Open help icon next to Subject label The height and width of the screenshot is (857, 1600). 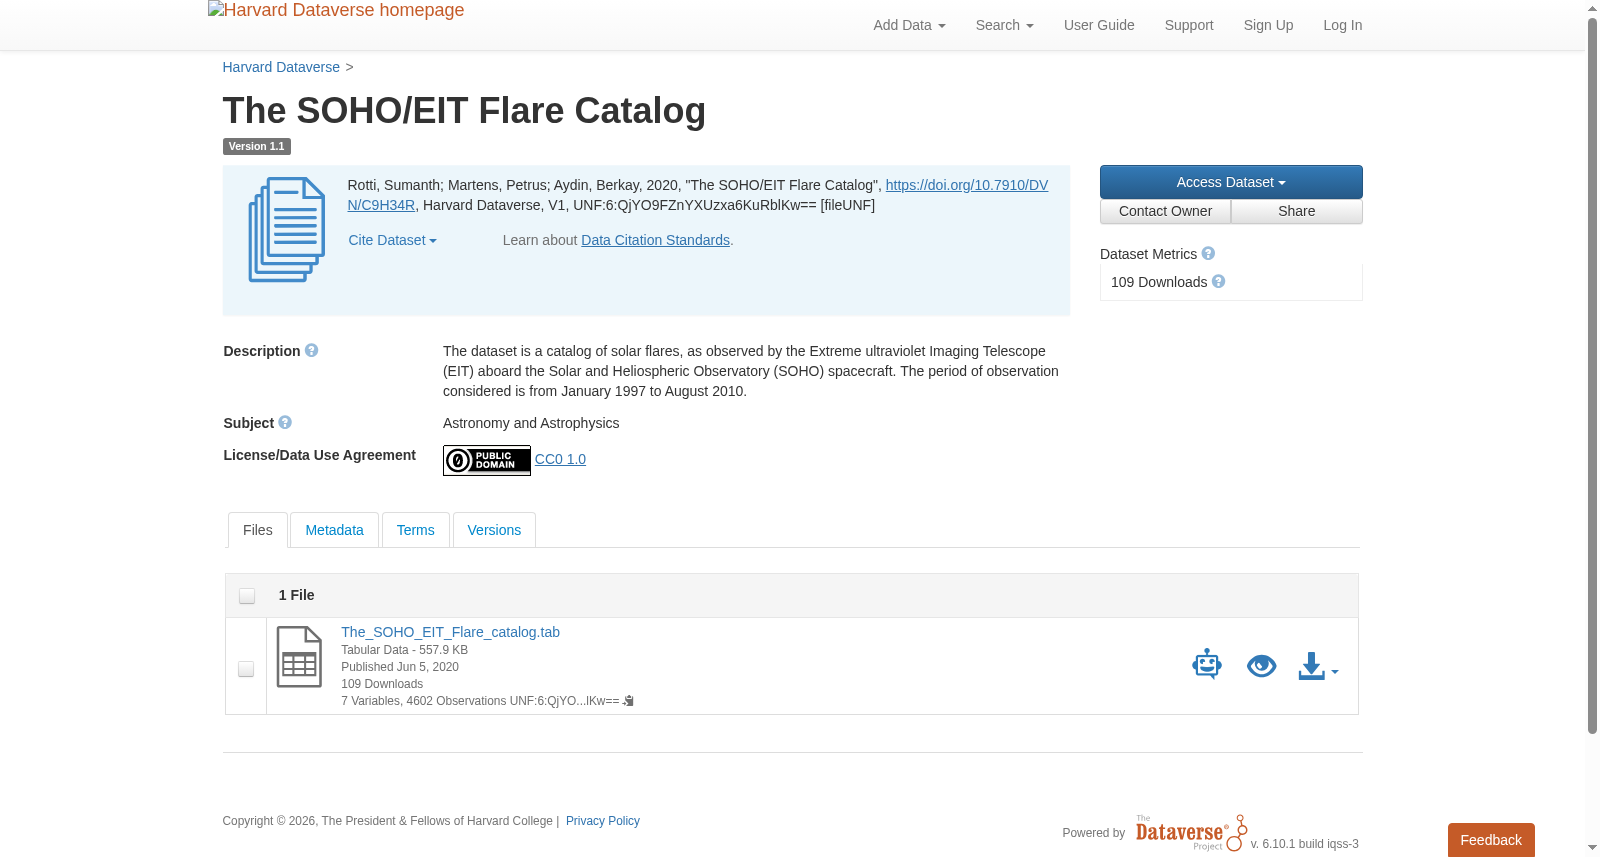click(285, 423)
